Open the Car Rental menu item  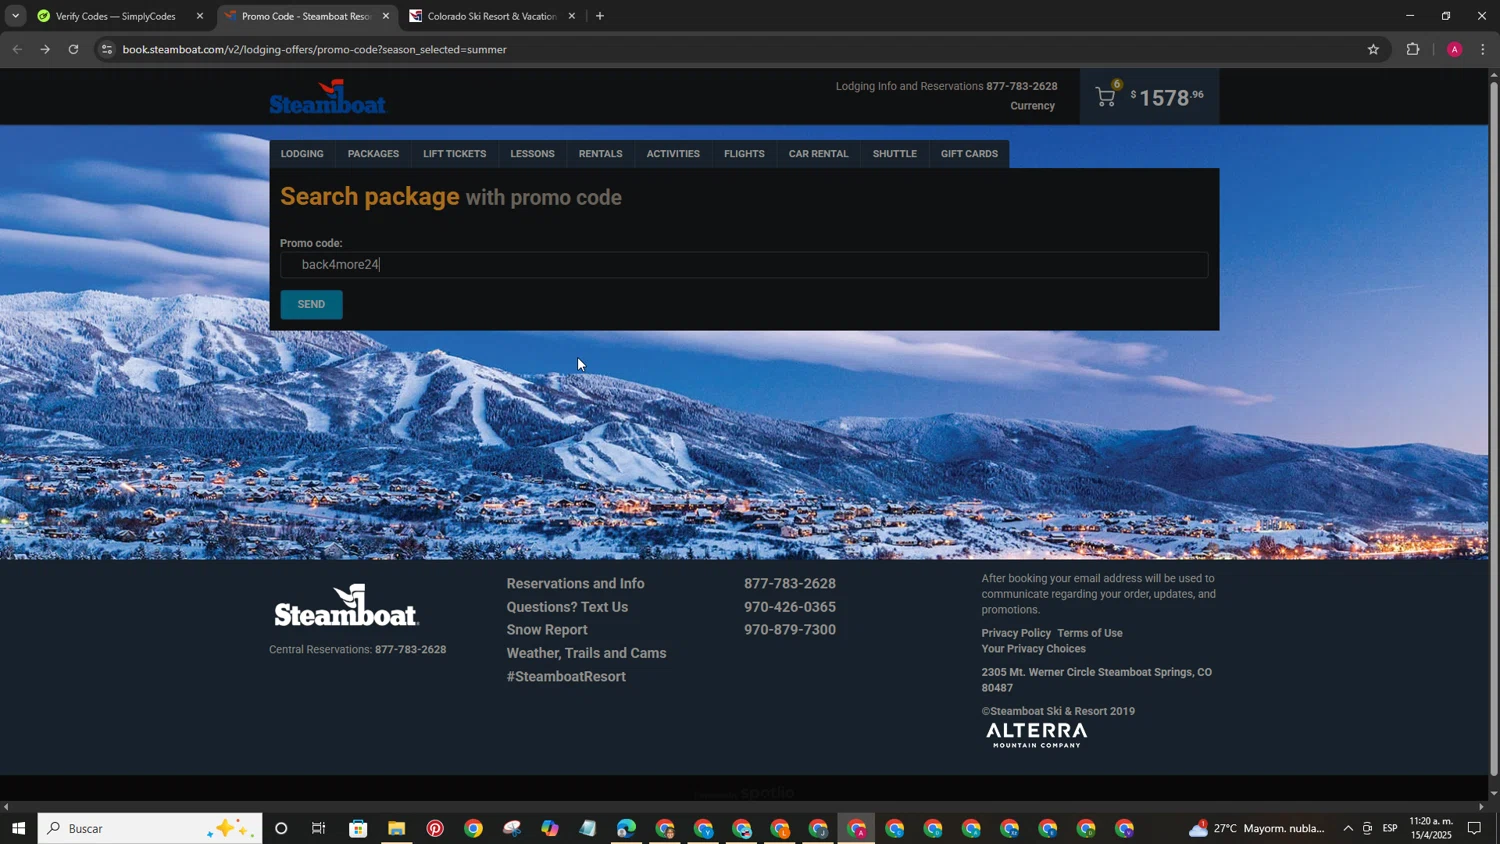818,154
